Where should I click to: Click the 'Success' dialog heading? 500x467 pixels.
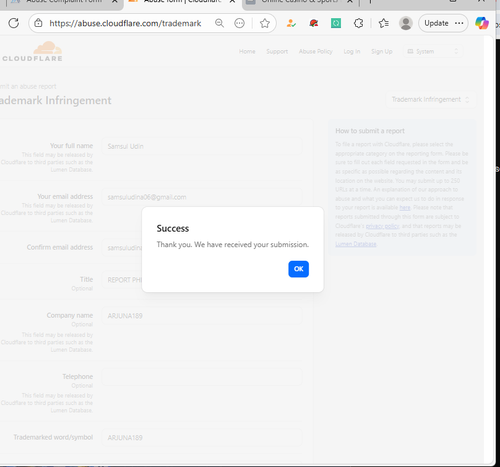tap(173, 228)
